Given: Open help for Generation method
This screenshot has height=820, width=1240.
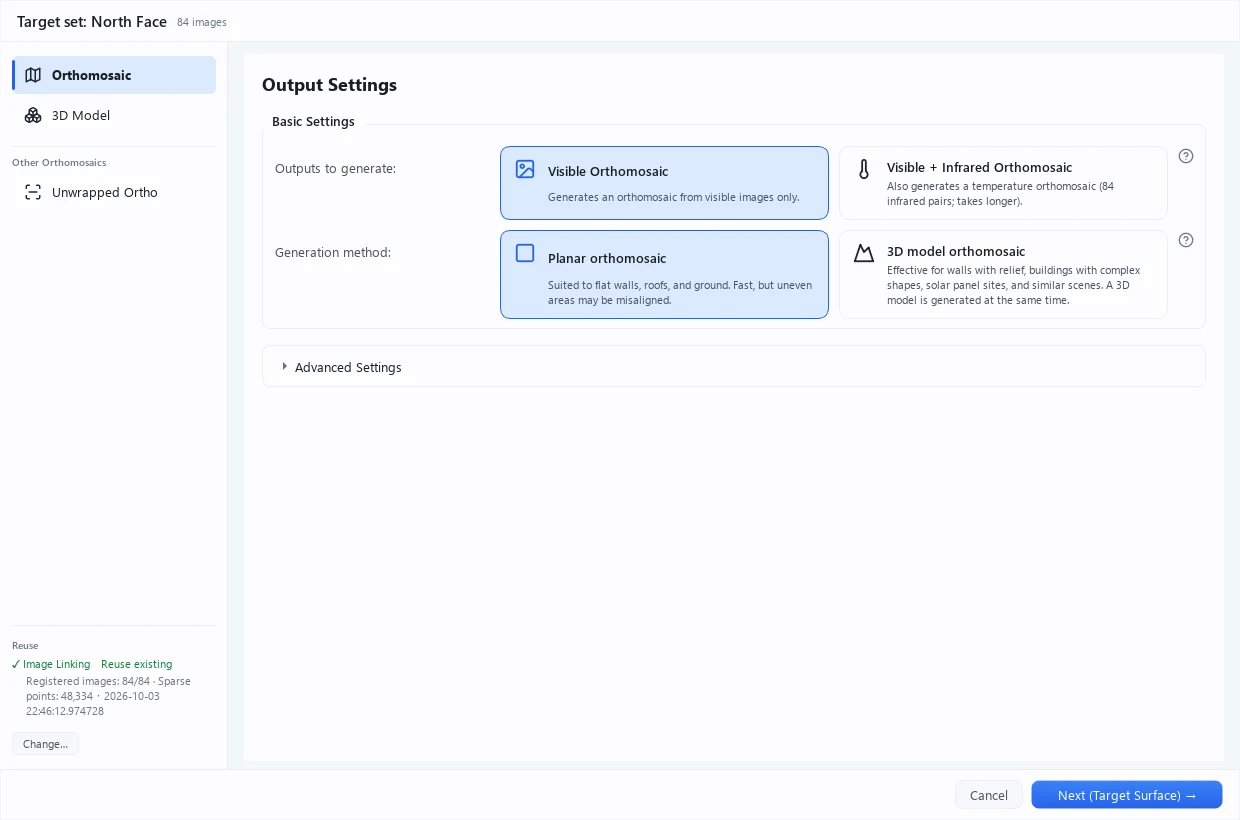Looking at the screenshot, I should point(1186,240).
